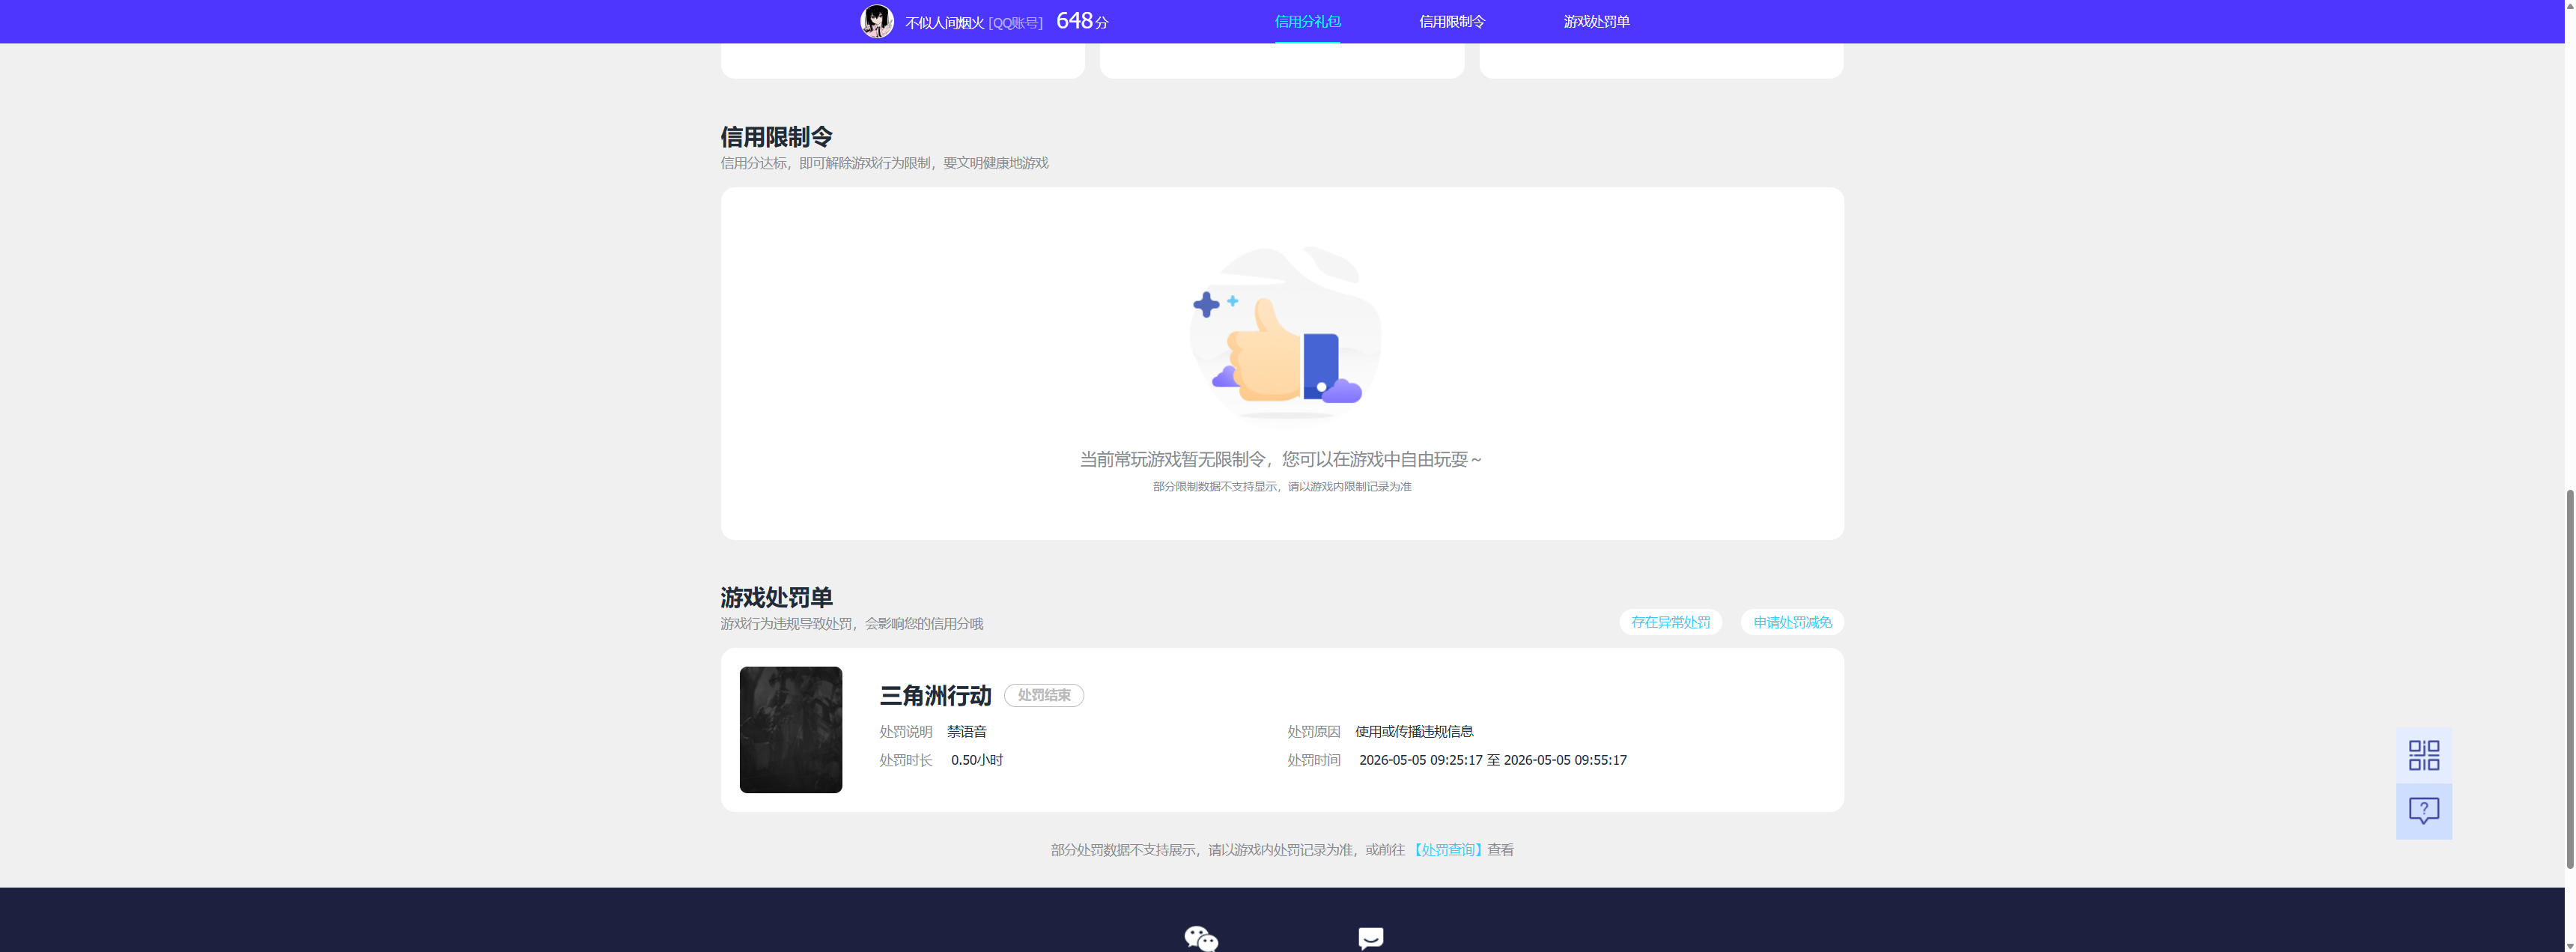Click the 648分 credit score
Image resolution: width=2576 pixels, height=952 pixels.
pos(1082,21)
